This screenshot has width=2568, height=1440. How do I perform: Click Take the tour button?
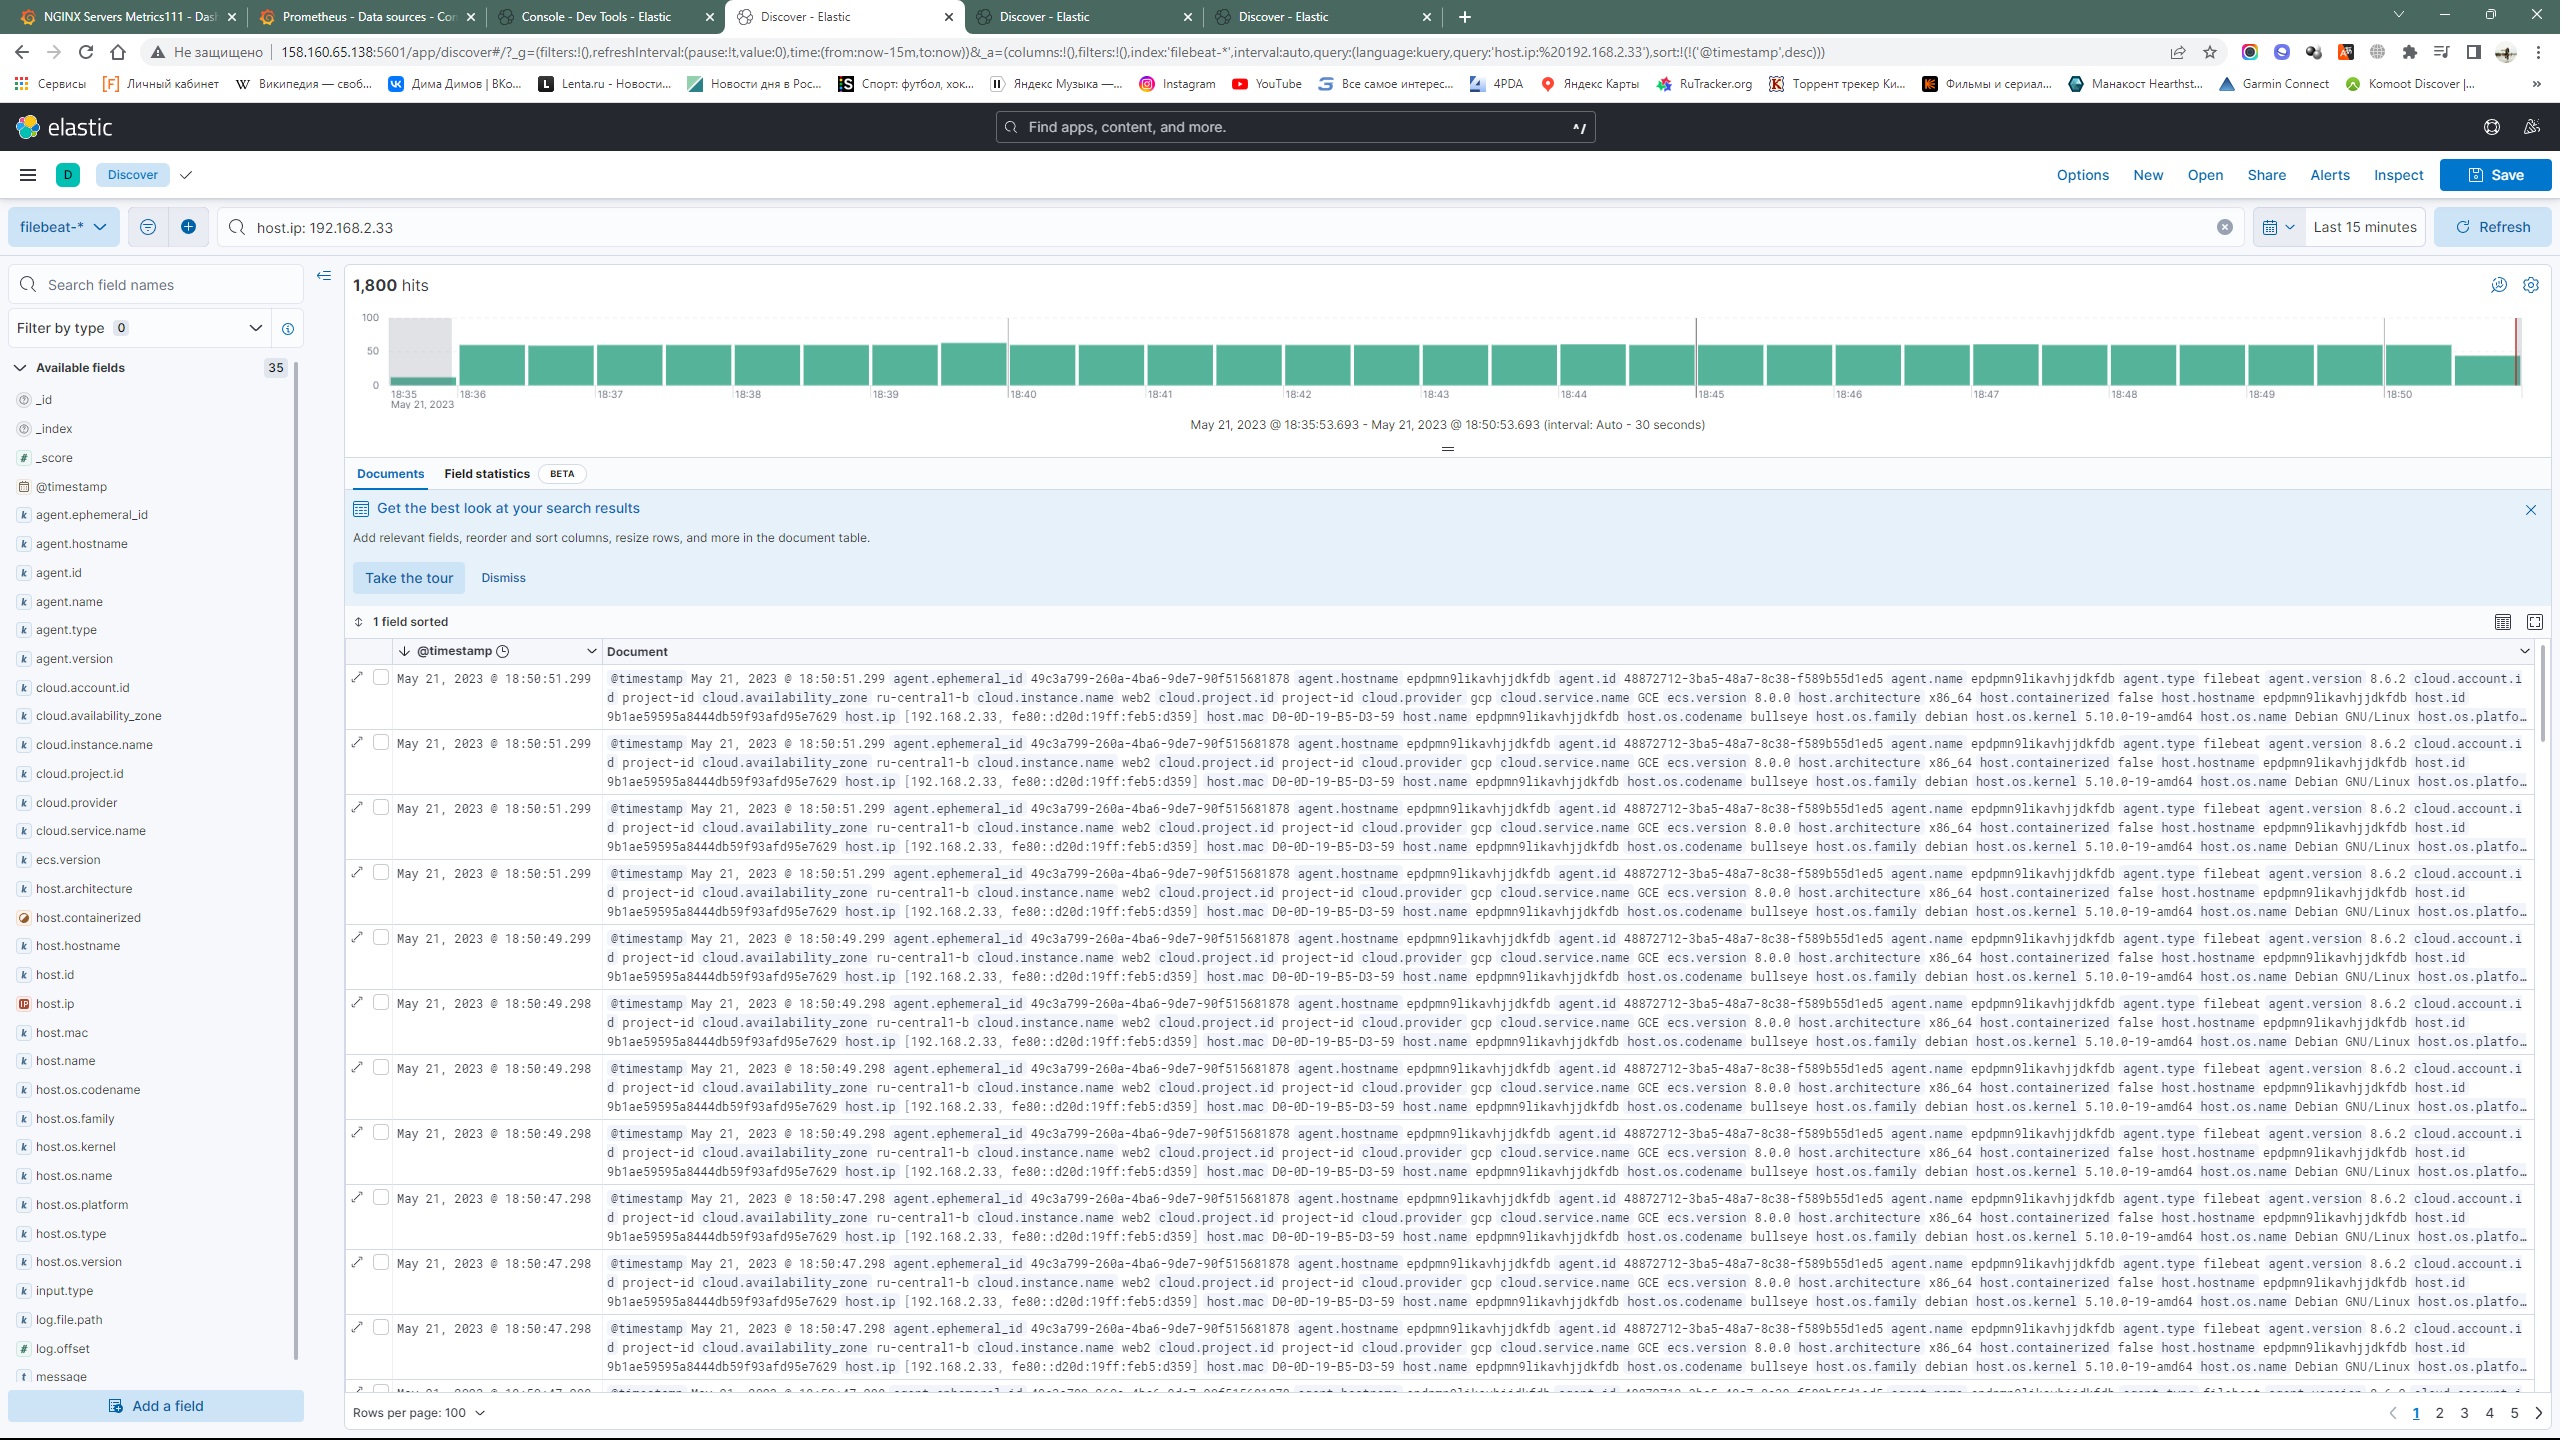[408, 577]
